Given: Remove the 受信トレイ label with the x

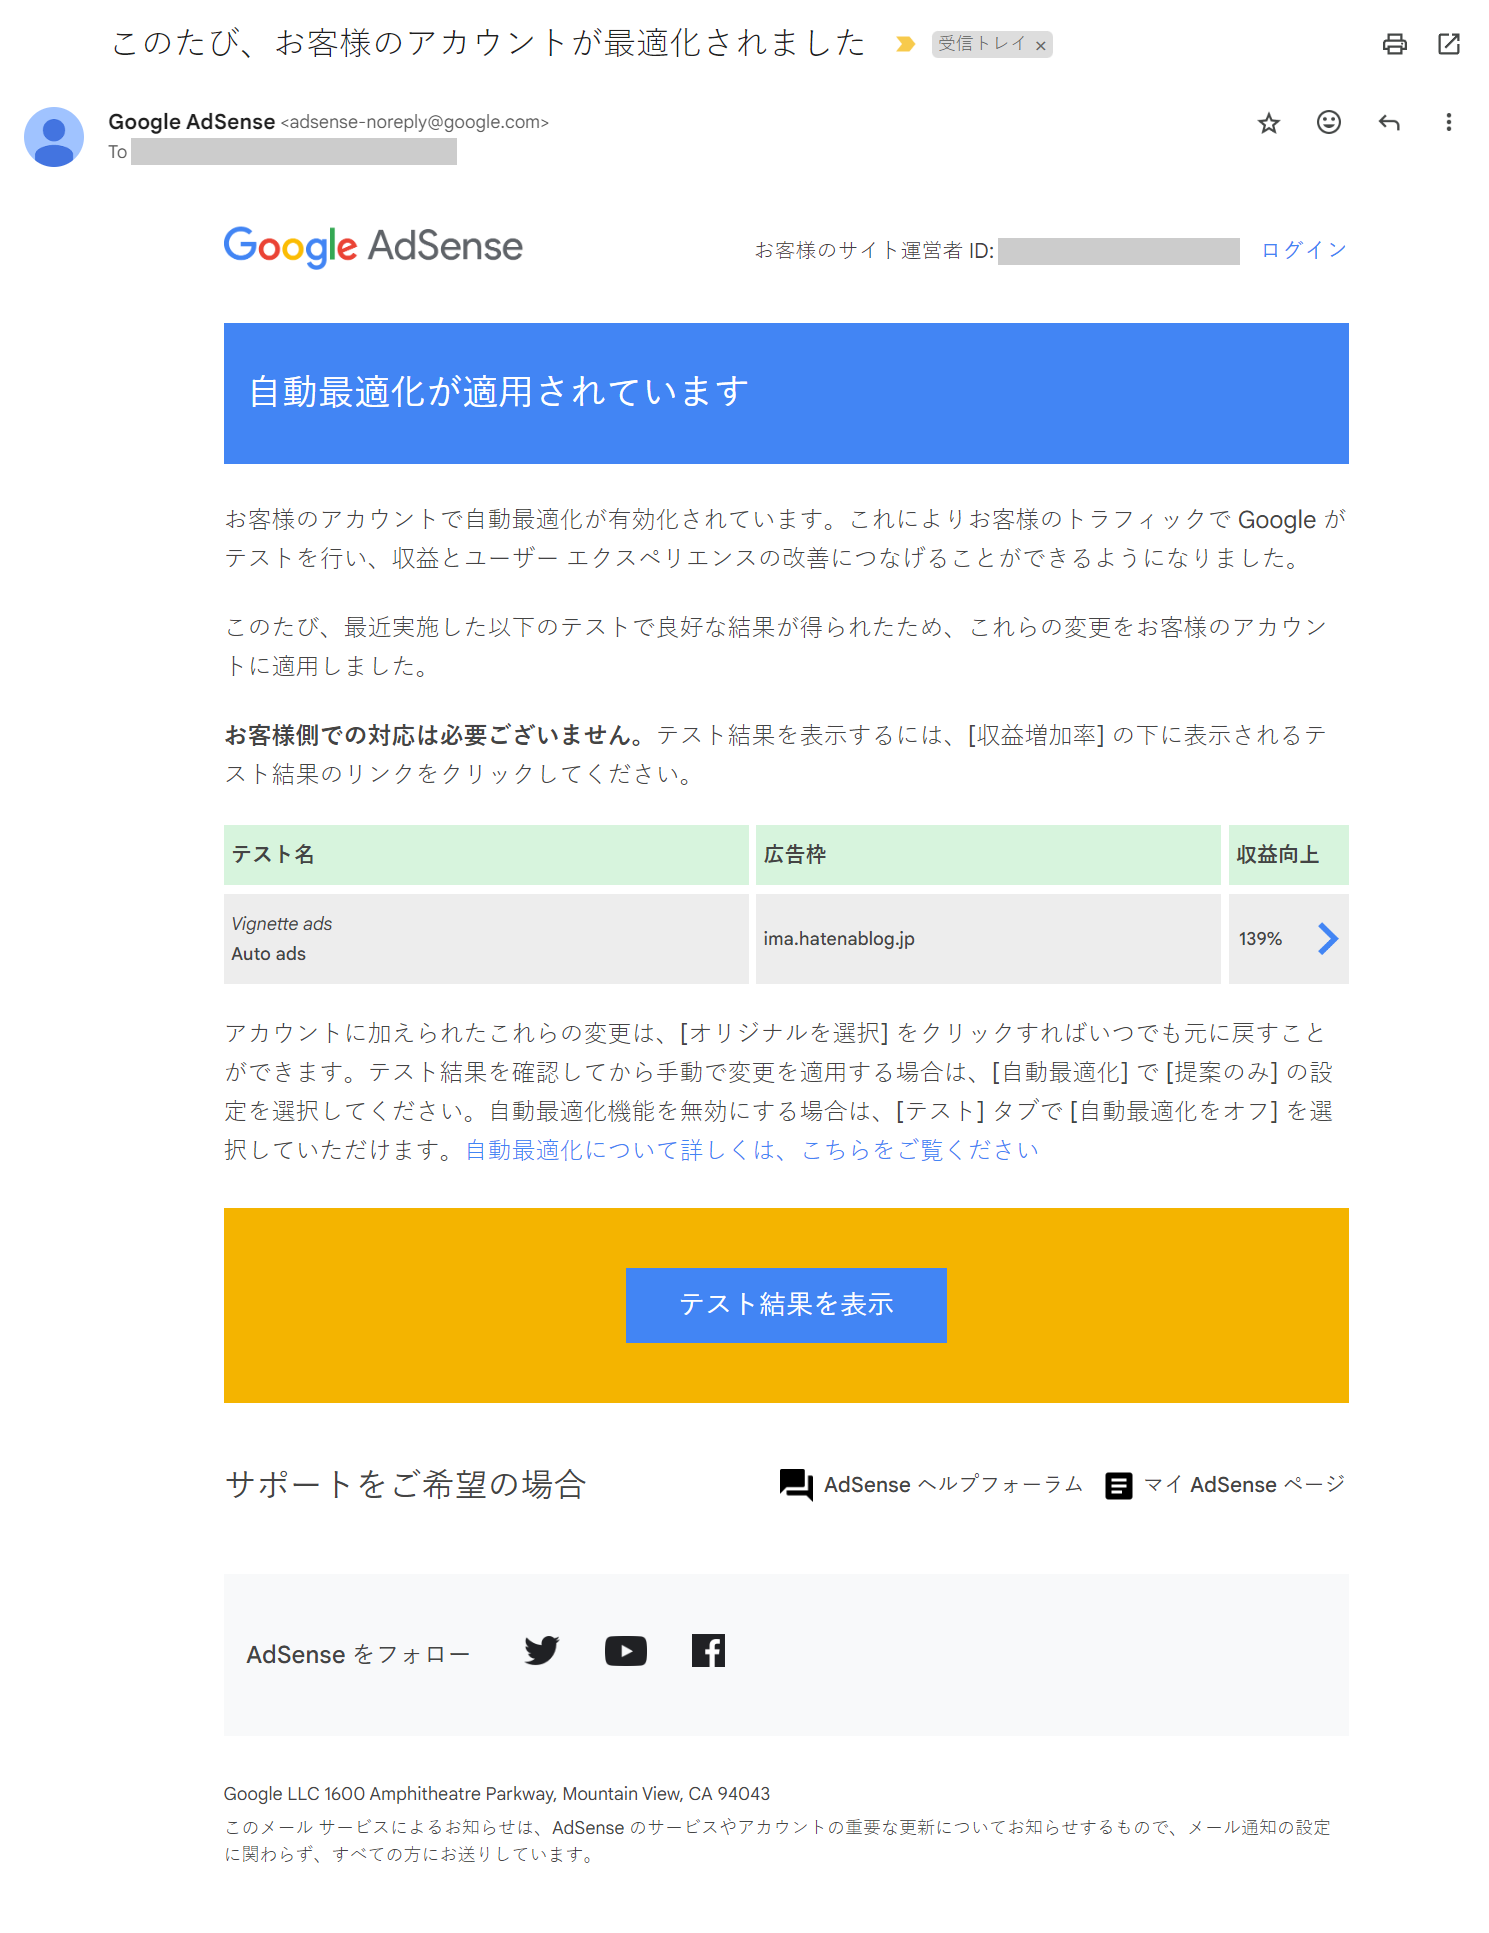Looking at the screenshot, I should [1040, 45].
